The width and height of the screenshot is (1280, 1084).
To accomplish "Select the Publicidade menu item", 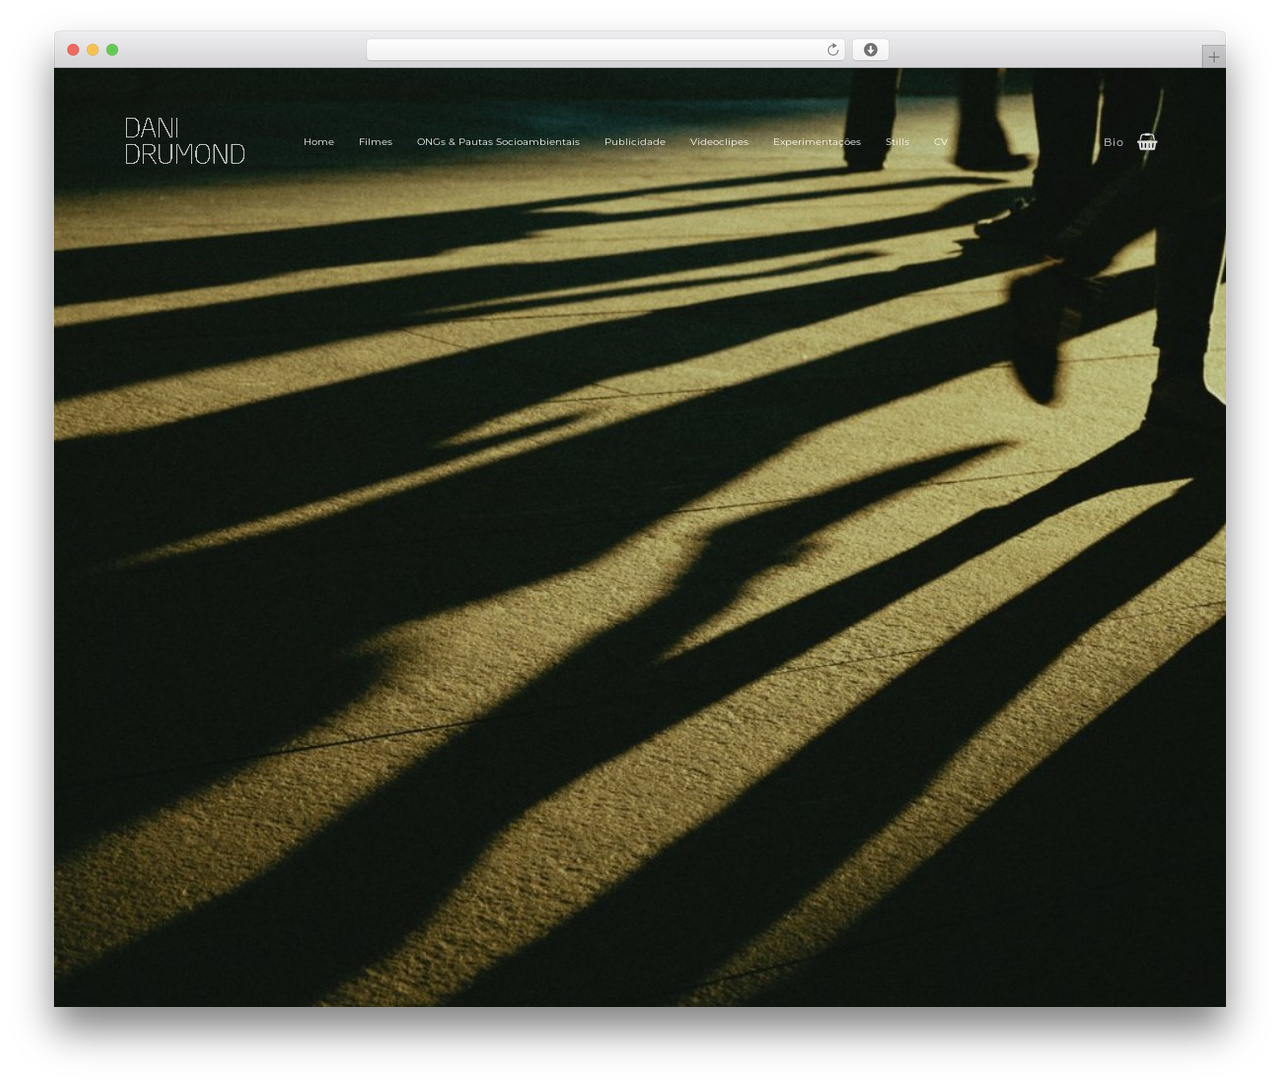I will (x=635, y=142).
